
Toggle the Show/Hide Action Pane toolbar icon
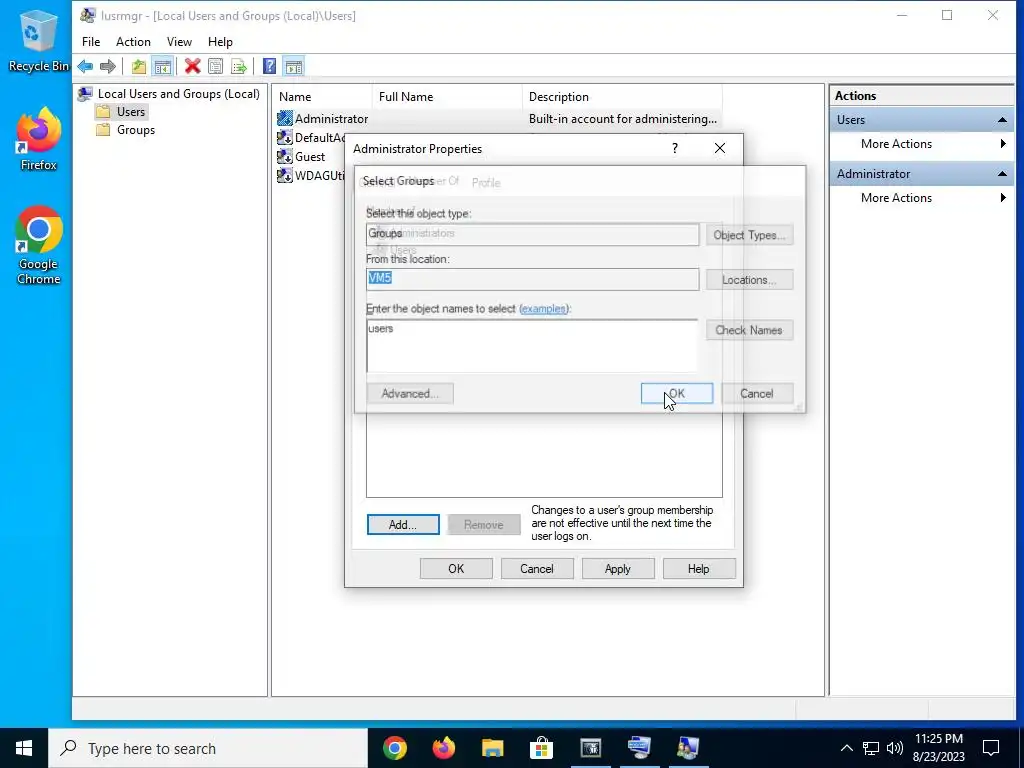pos(294,66)
